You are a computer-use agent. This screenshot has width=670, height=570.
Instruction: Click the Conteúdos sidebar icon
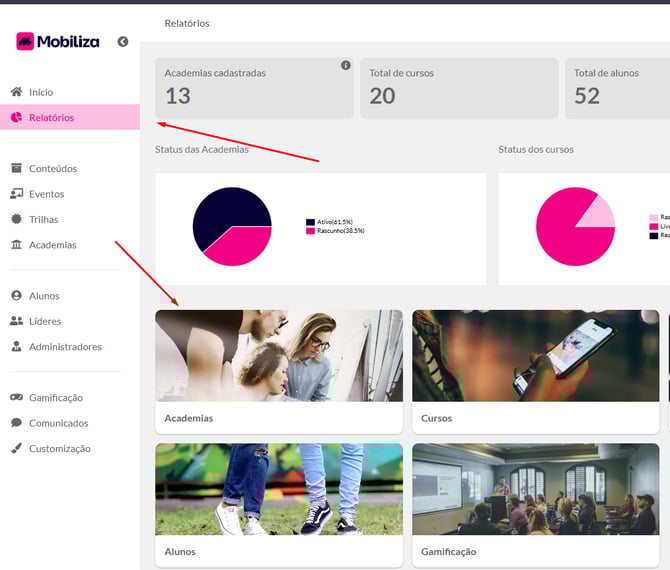16,169
